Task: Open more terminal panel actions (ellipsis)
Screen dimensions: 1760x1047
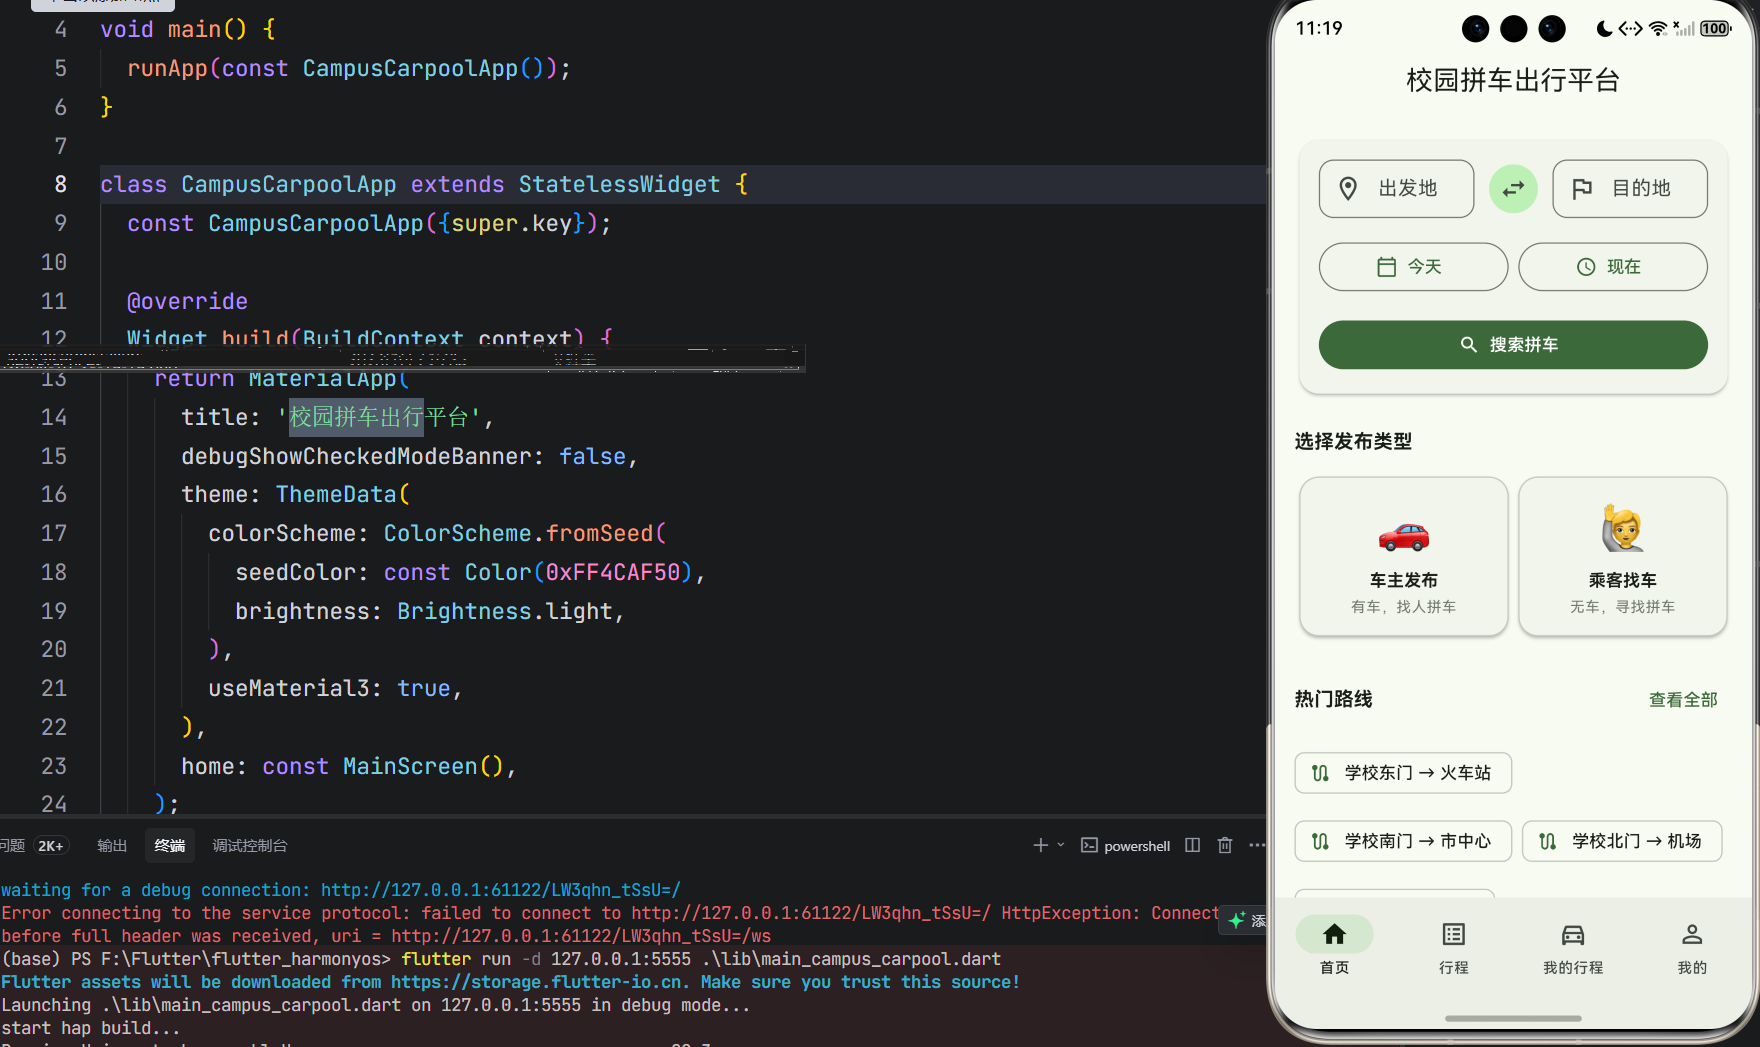Action: click(1257, 846)
